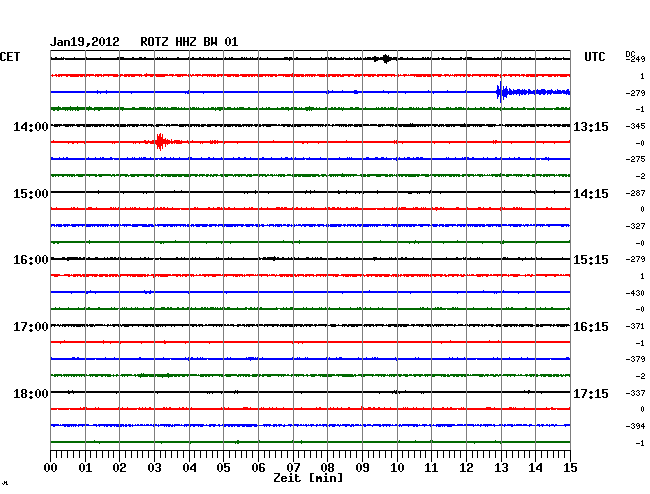This screenshot has height=494, width=650.
Task: Click DC offset value -379
Action: point(635,359)
